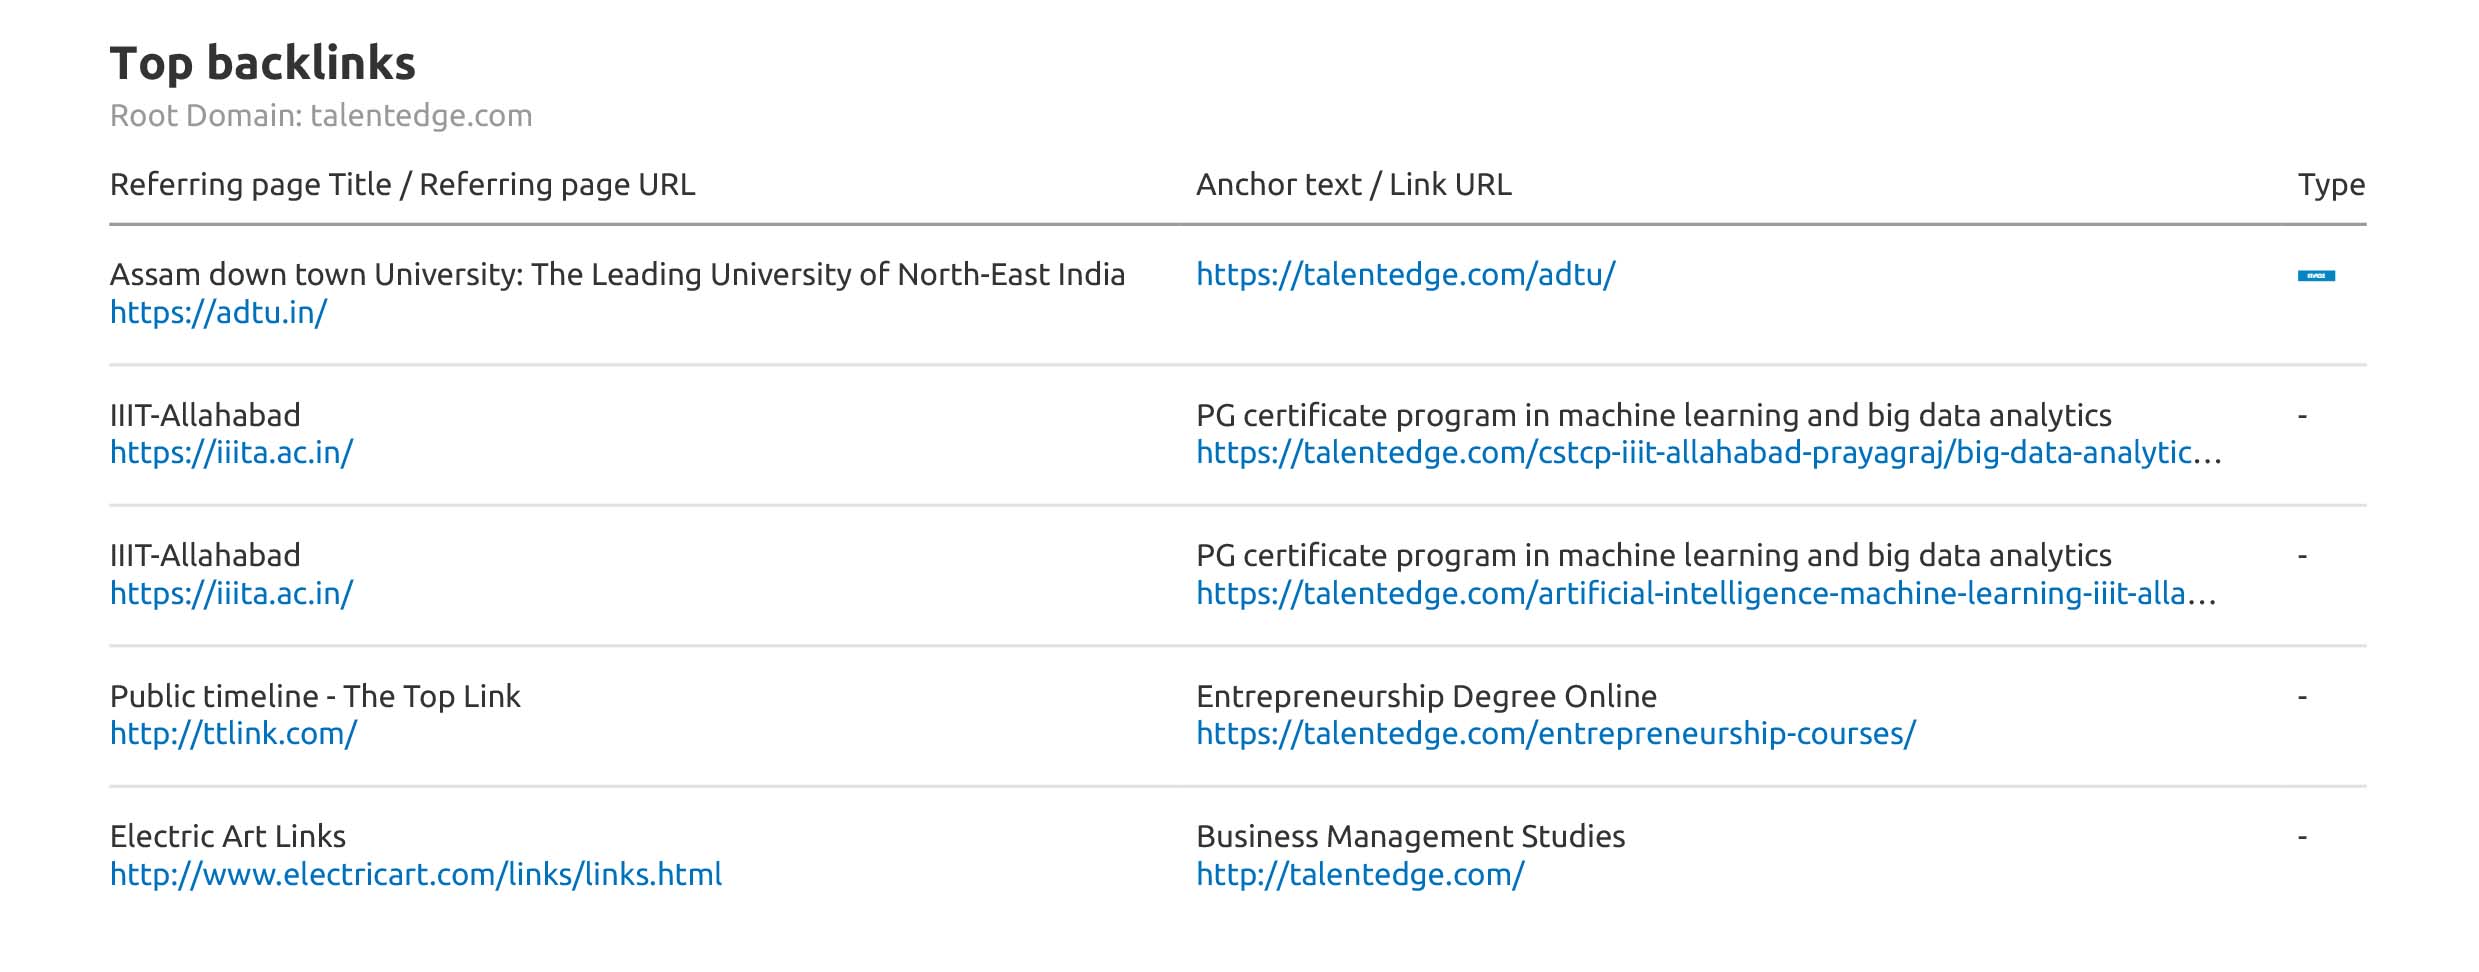The height and width of the screenshot is (972, 2479).
Task: Open the artificial-intelligence-machine-learning talentedge link
Action: tap(1705, 594)
